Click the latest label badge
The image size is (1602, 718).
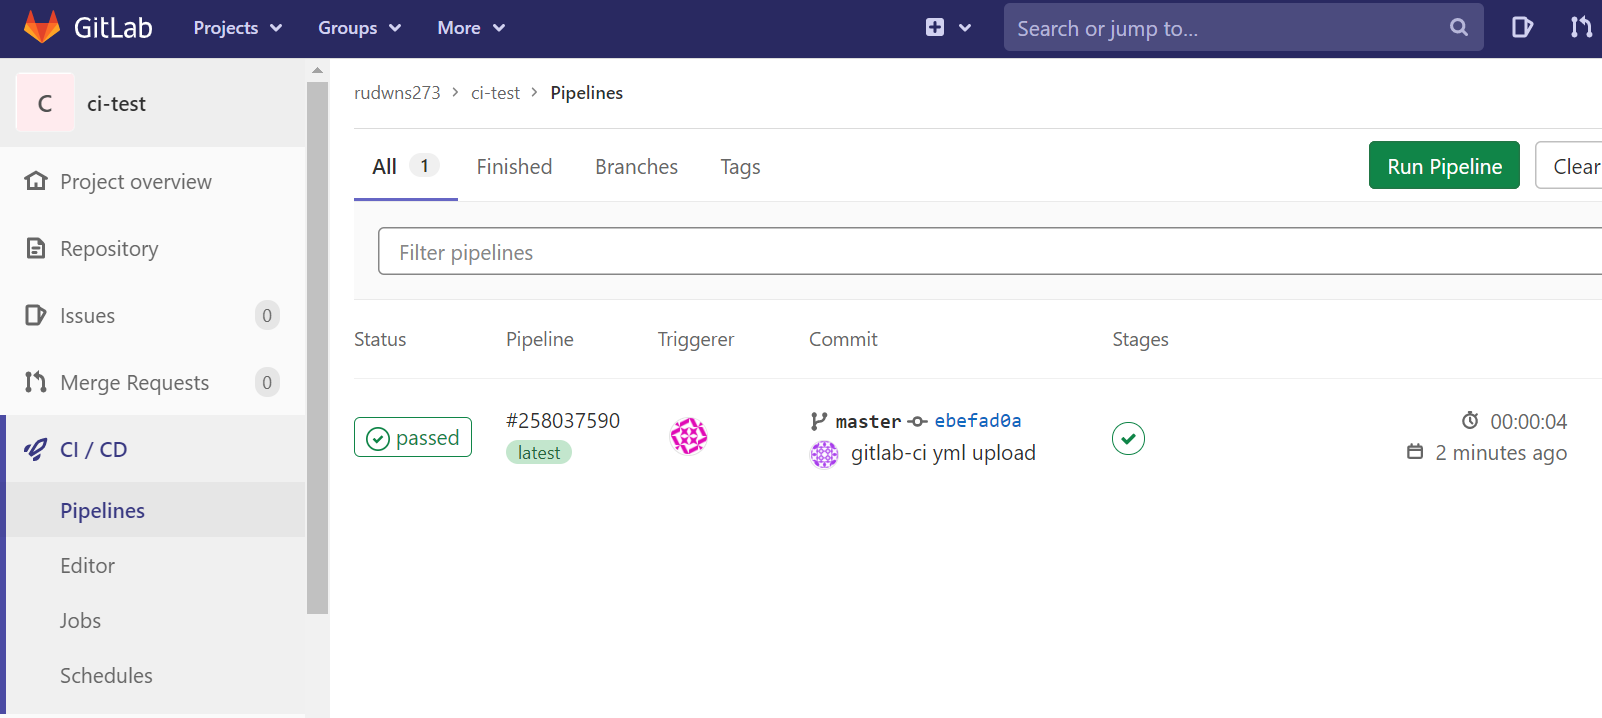tap(539, 453)
